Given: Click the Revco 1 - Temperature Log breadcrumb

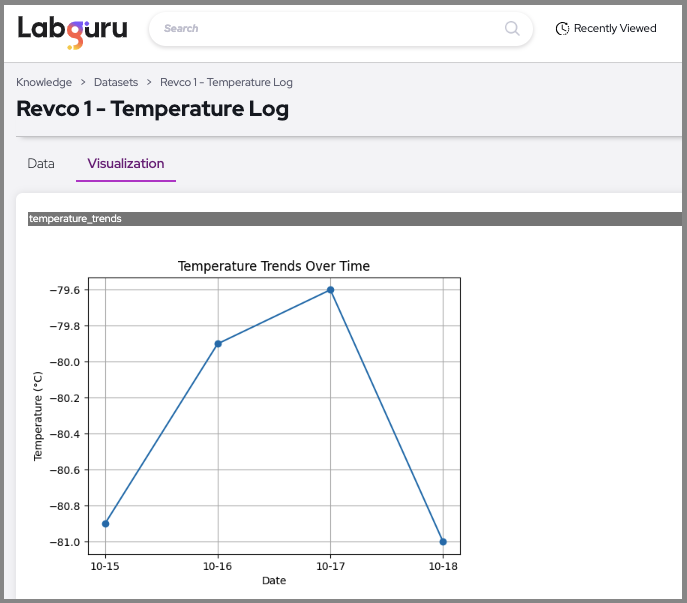Looking at the screenshot, I should pos(226,82).
